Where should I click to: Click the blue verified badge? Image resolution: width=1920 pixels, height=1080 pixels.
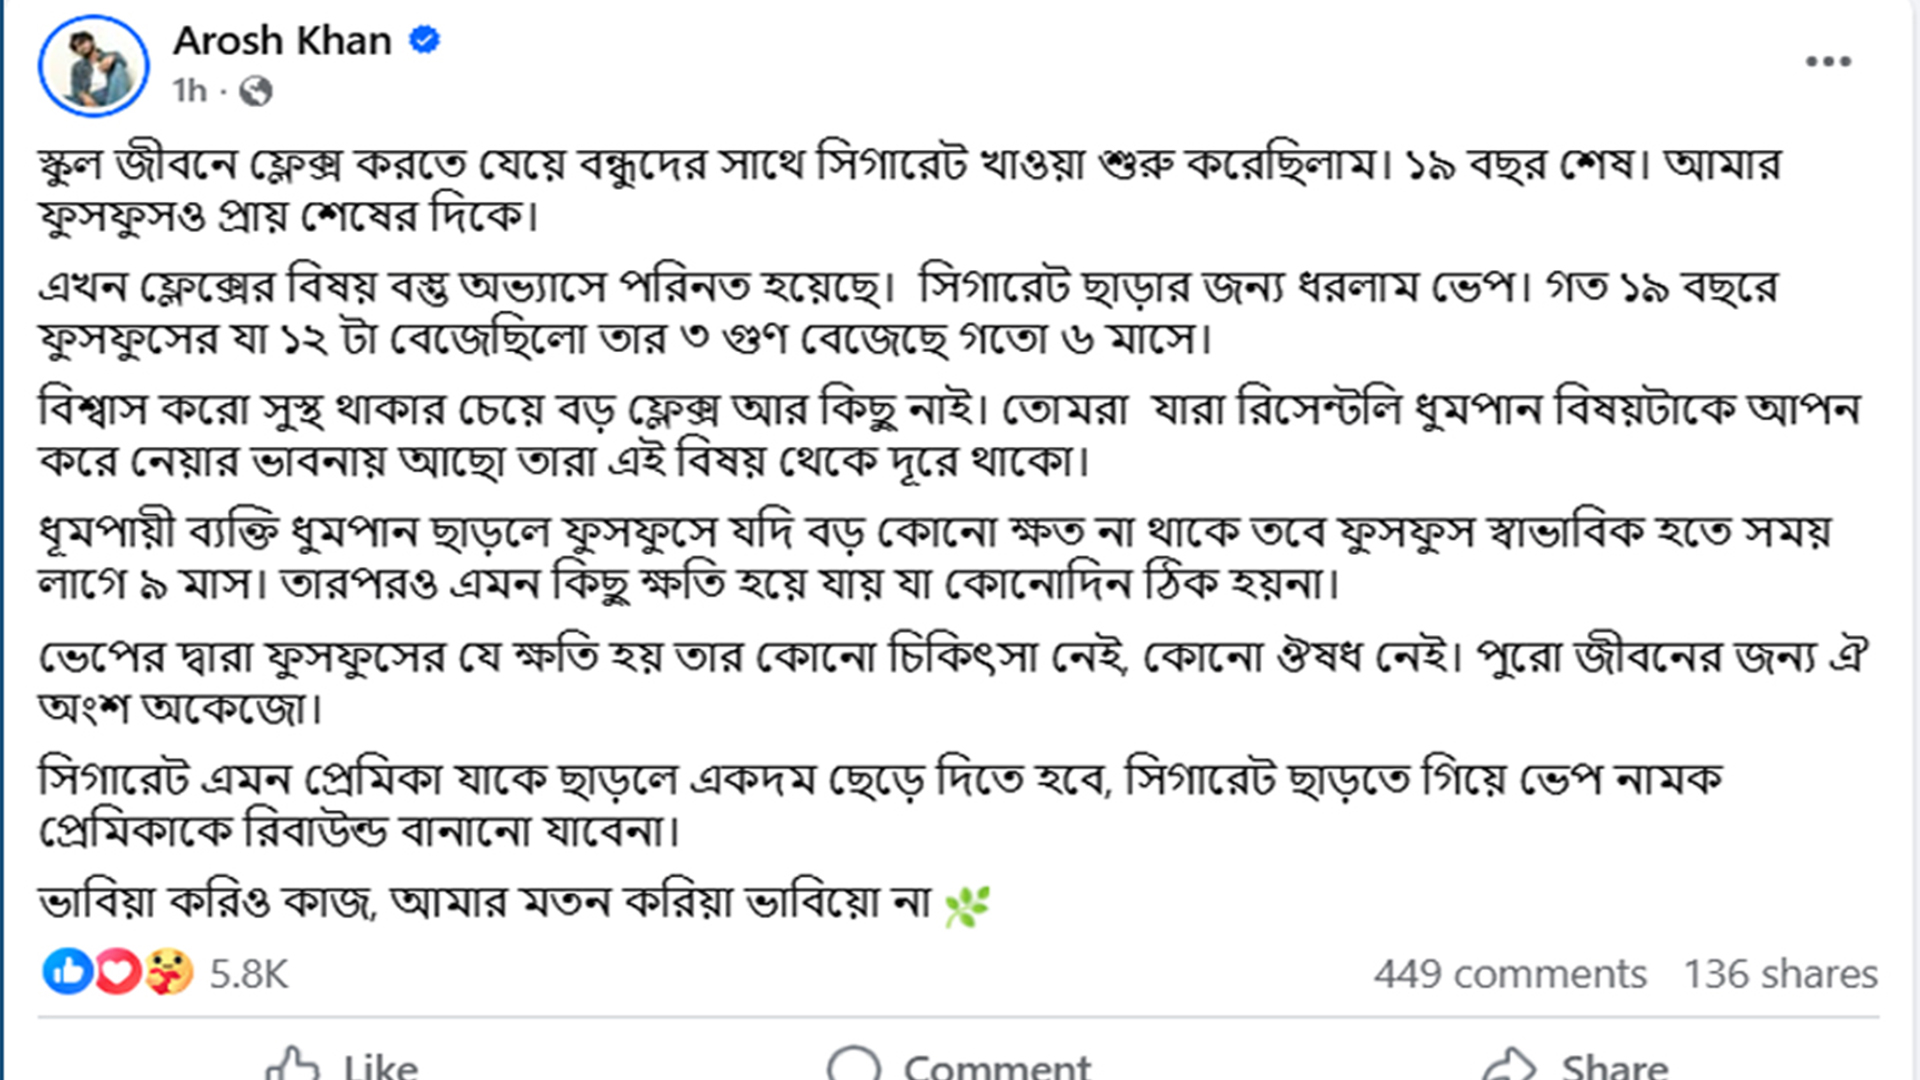(425, 40)
